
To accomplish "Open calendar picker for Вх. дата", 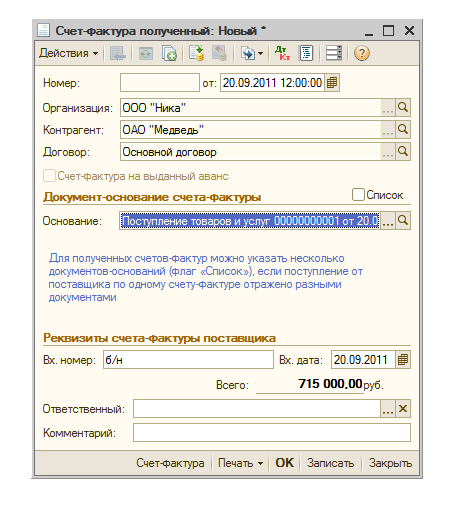I will (403, 360).
